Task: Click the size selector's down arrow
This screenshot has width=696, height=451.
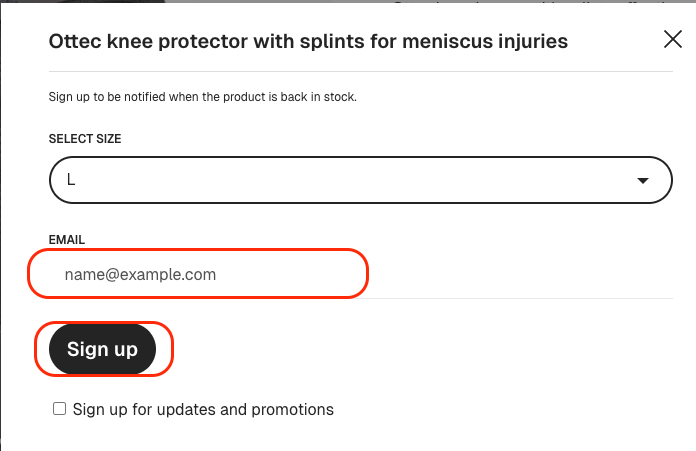Action: (642, 181)
